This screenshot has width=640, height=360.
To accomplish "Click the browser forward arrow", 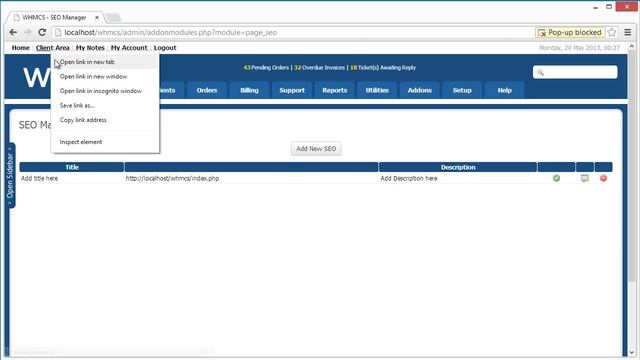I will tap(27, 32).
